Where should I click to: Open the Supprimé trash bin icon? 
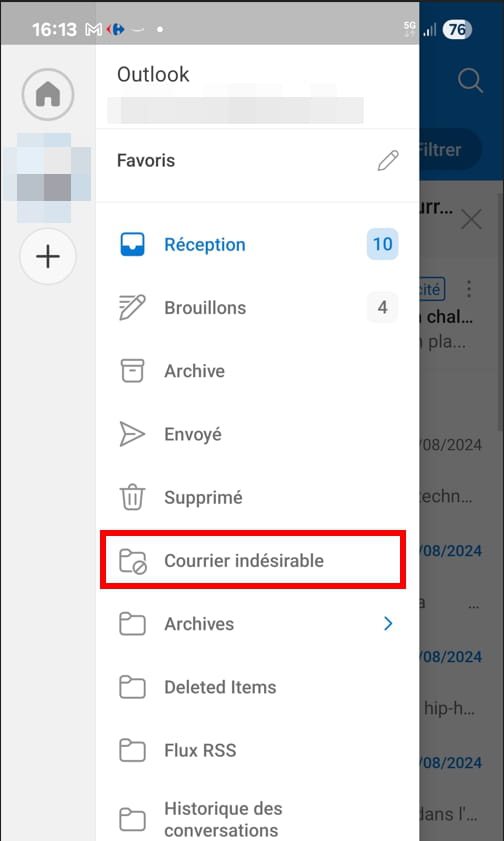[x=132, y=497]
